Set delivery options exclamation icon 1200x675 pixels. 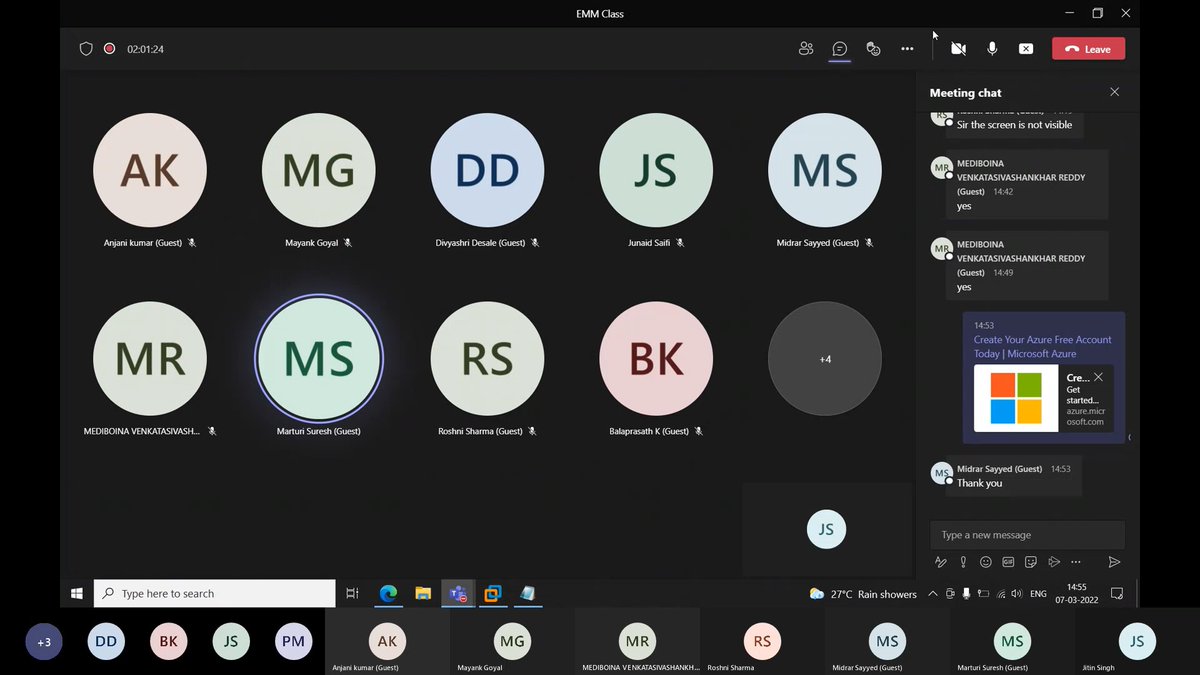click(x=964, y=562)
